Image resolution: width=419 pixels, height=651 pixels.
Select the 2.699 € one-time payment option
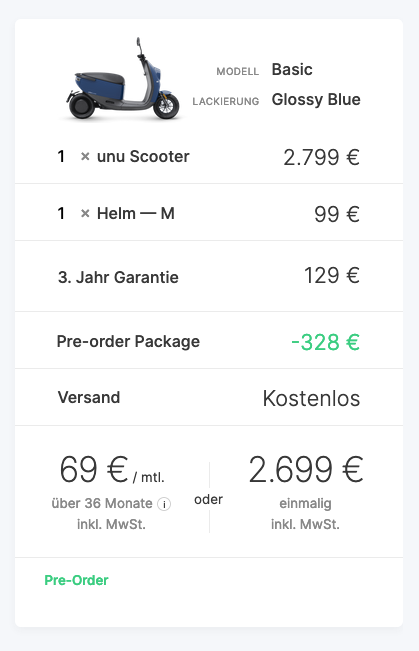(x=306, y=492)
